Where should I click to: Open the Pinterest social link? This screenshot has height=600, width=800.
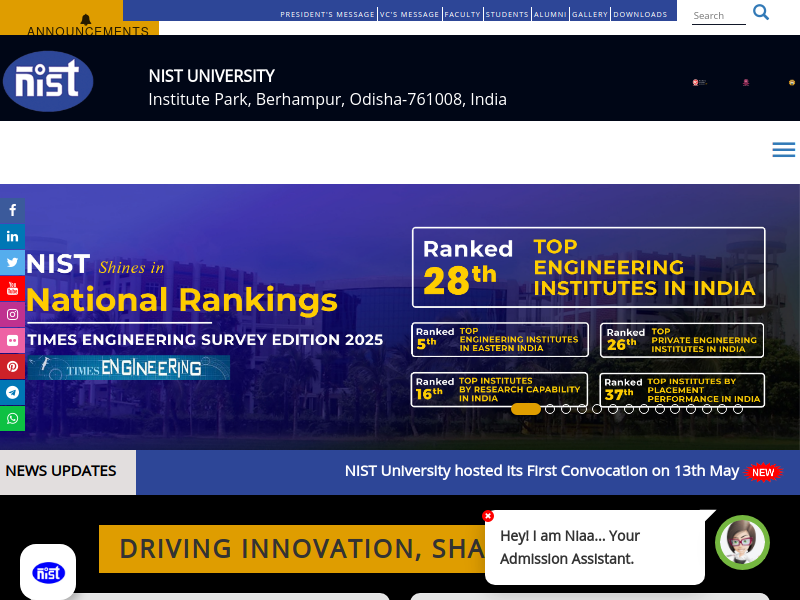pos(12,366)
